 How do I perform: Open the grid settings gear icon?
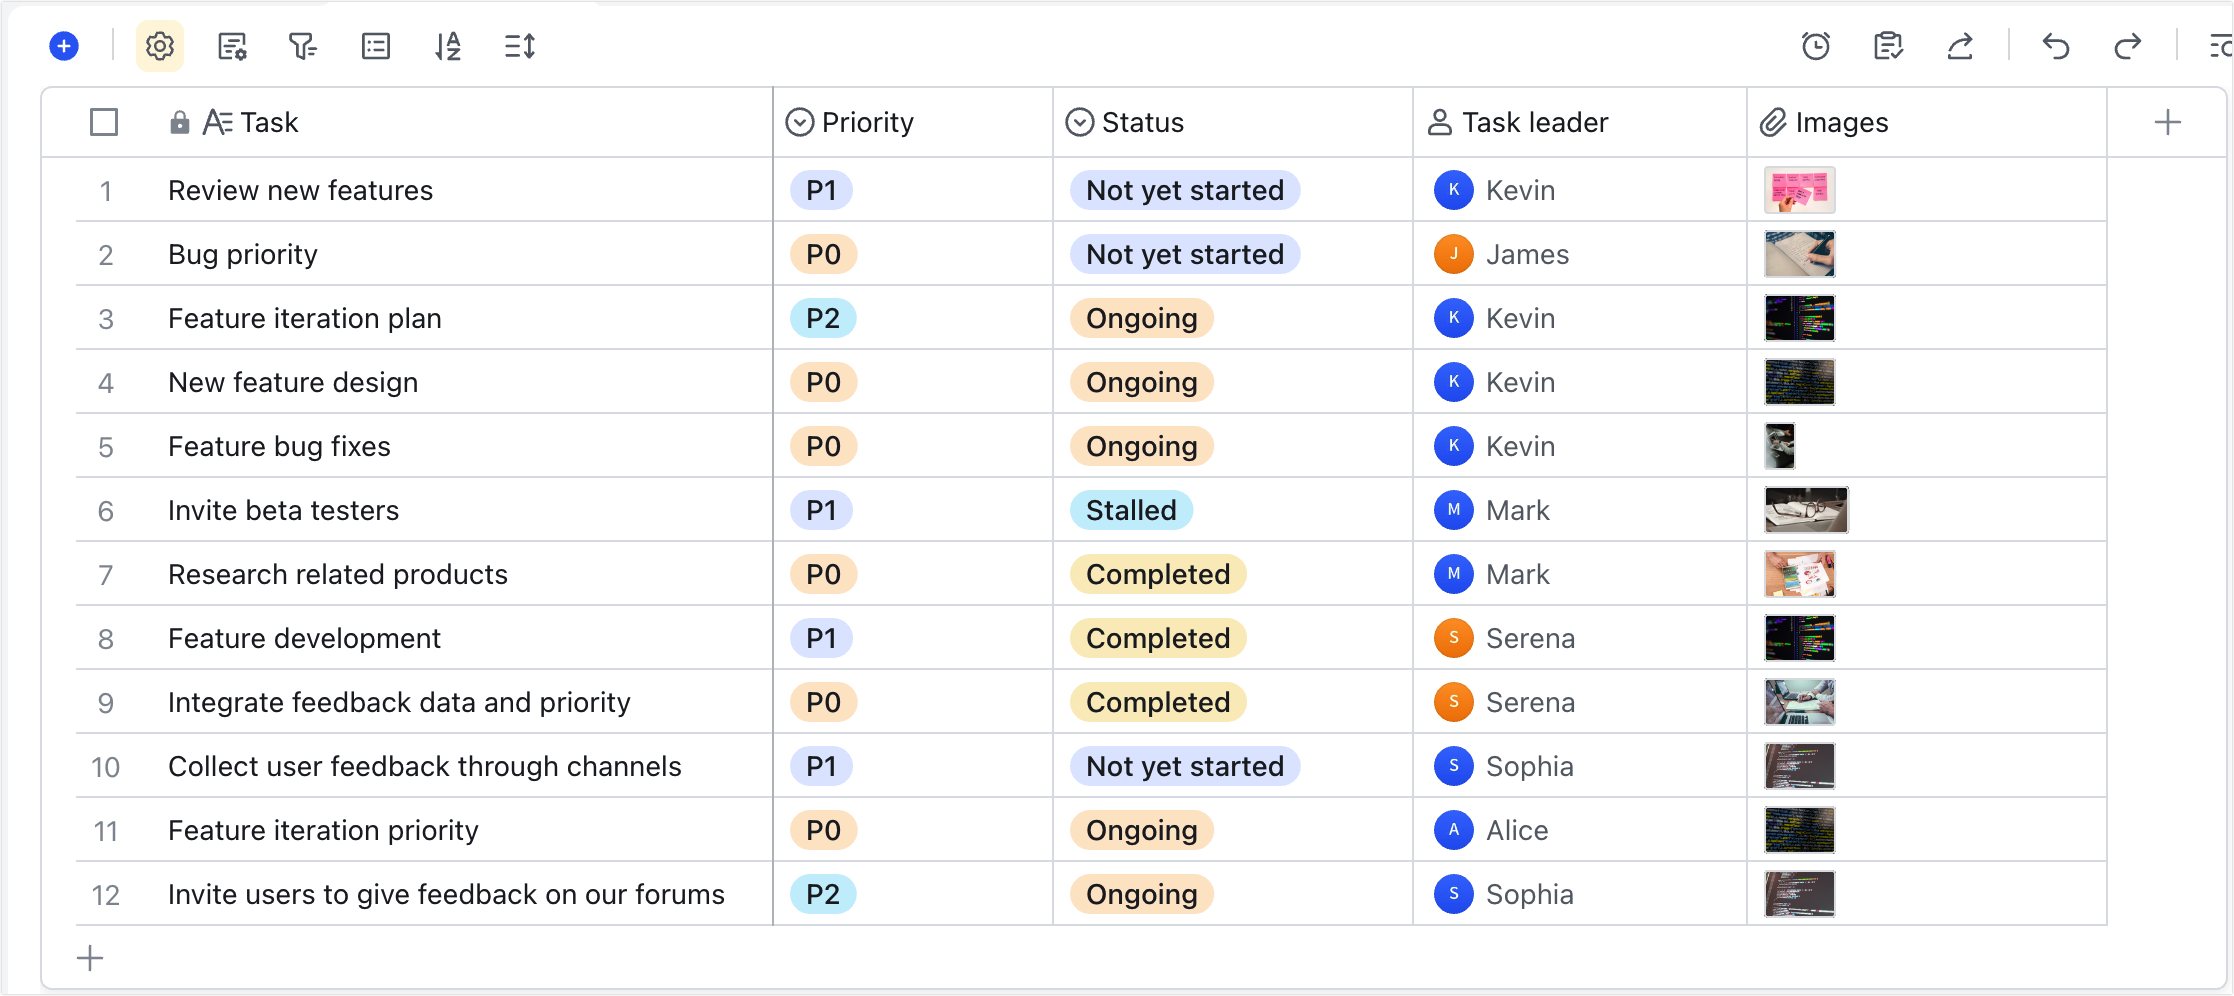[159, 46]
